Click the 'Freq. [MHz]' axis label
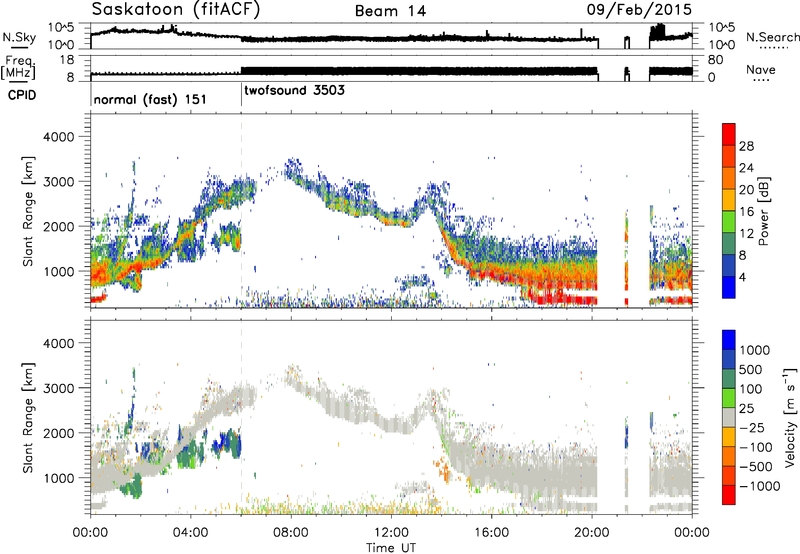The width and height of the screenshot is (800, 554). click(18, 67)
